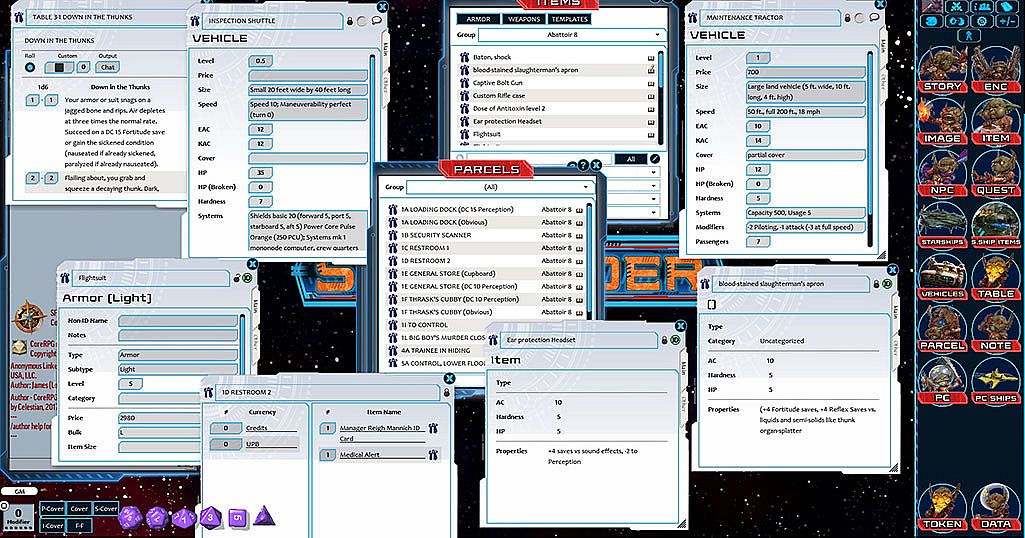
Task: Click the +/- modifiers toolbar icon
Action: click(1007, 21)
